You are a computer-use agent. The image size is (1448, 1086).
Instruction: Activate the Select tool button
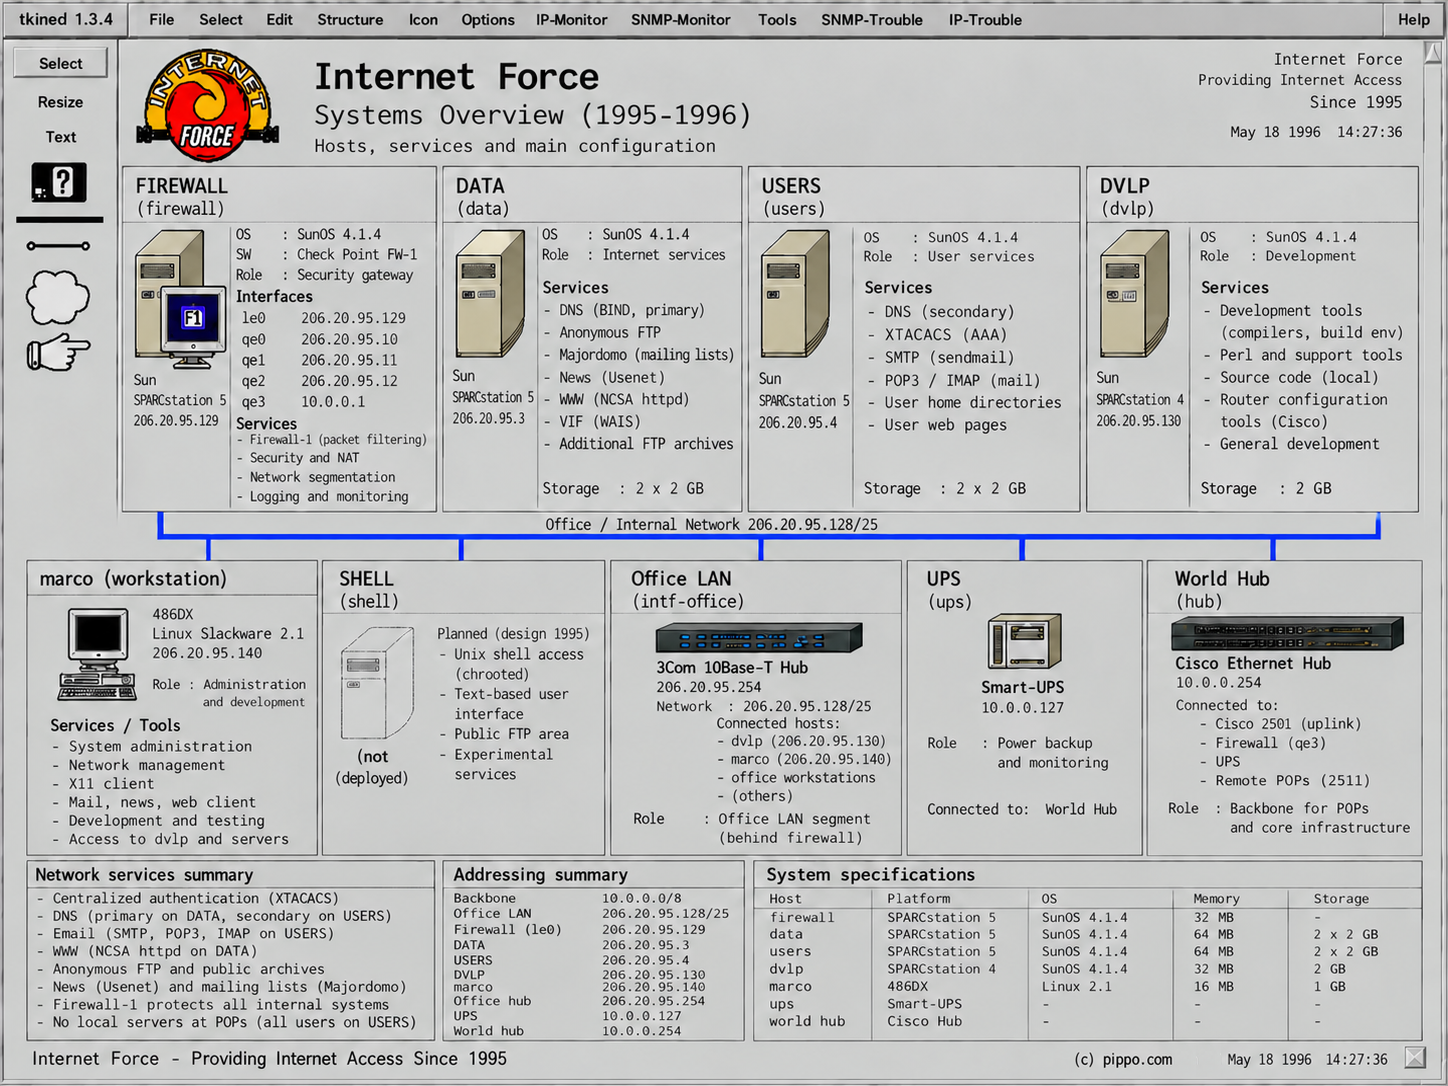(61, 63)
